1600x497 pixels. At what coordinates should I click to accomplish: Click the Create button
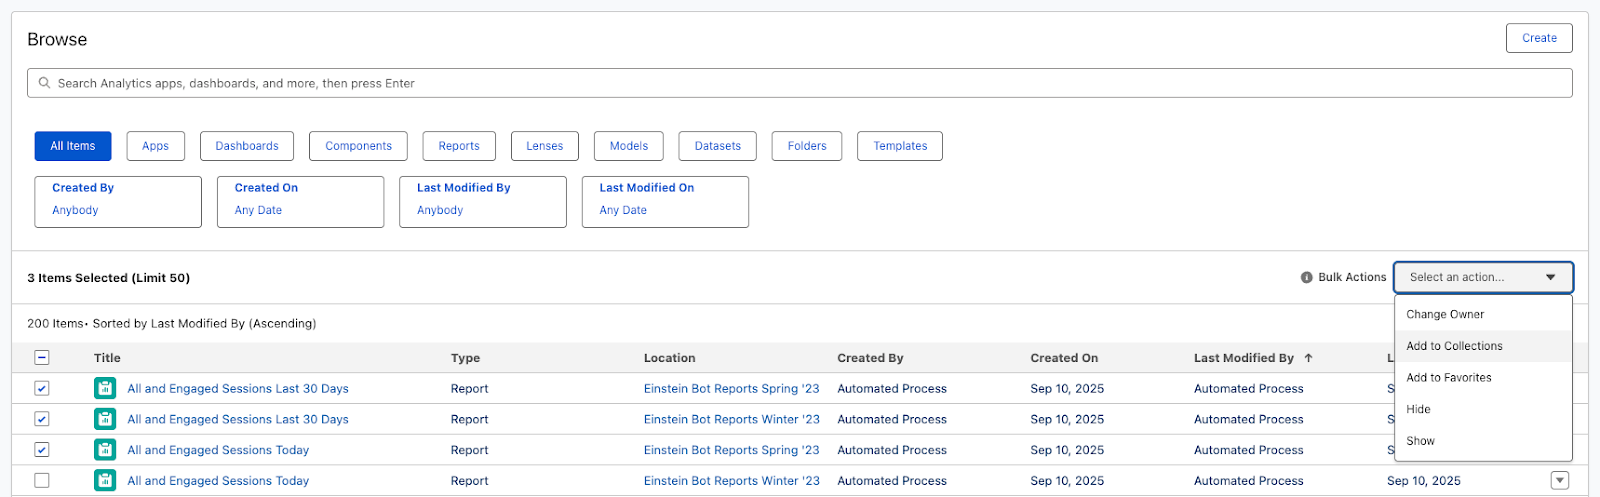click(x=1538, y=38)
